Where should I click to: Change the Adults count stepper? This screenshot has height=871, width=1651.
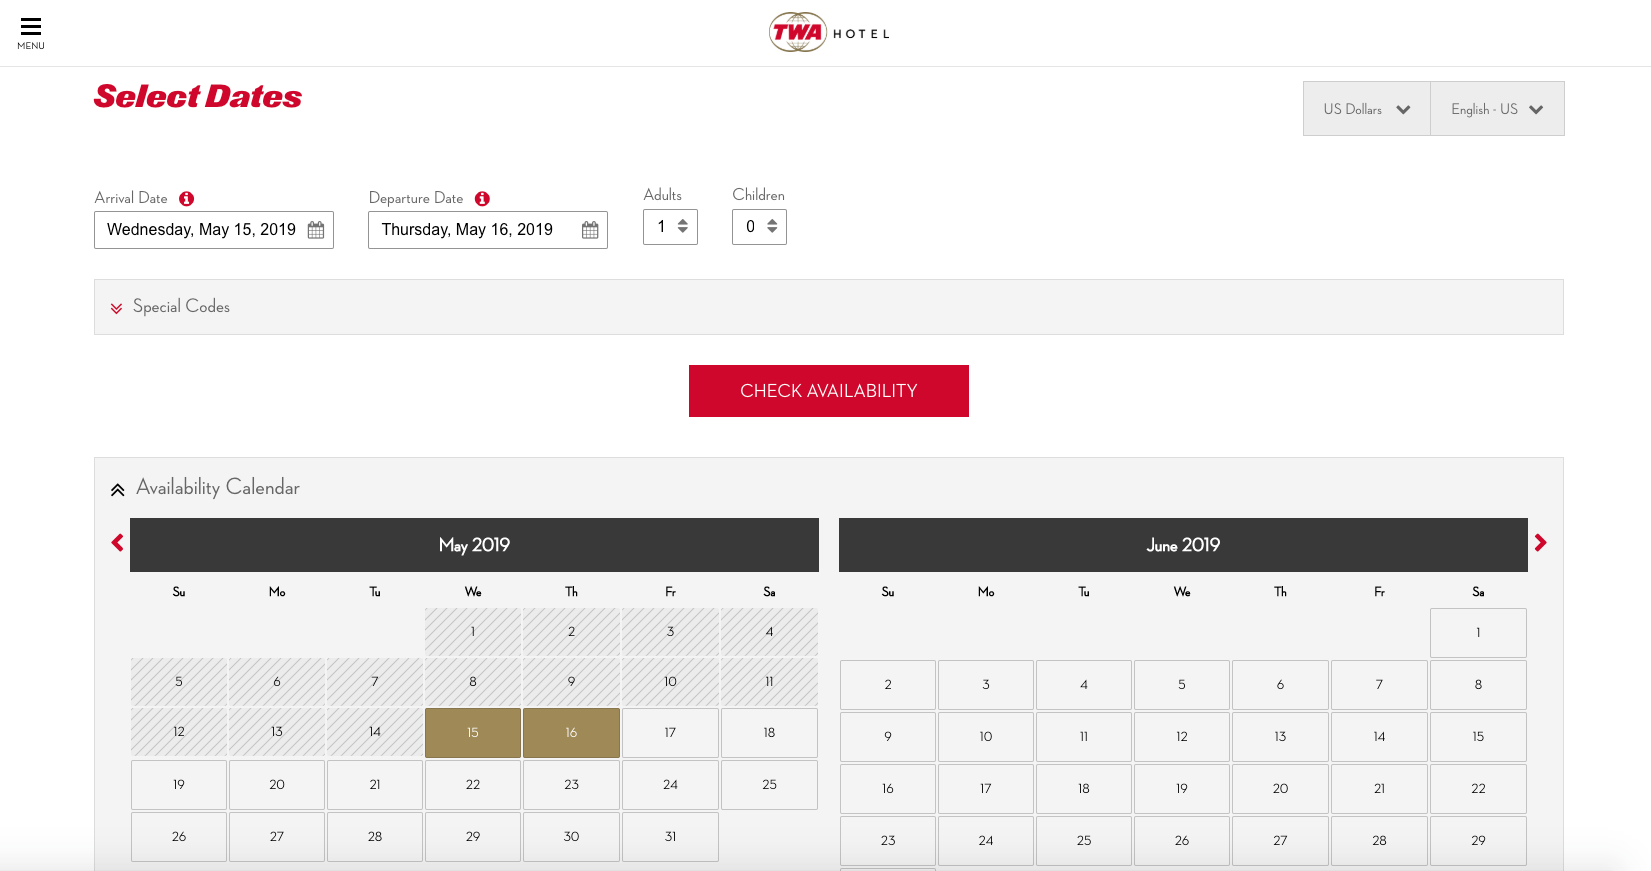pyautogui.click(x=682, y=227)
